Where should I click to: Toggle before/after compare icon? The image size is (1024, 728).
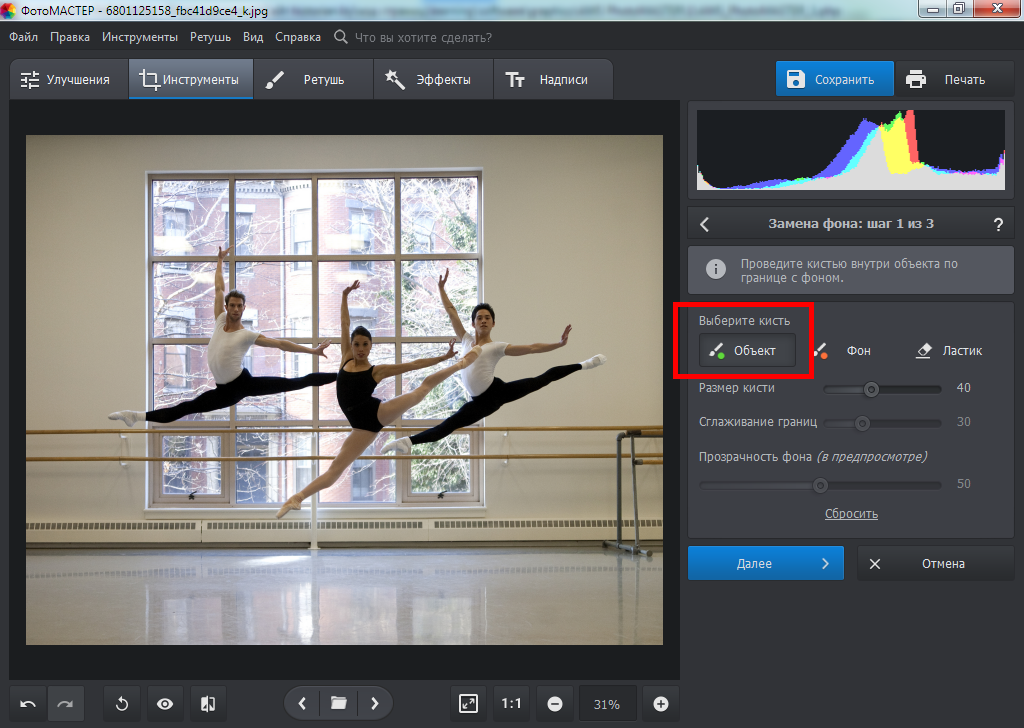[208, 704]
